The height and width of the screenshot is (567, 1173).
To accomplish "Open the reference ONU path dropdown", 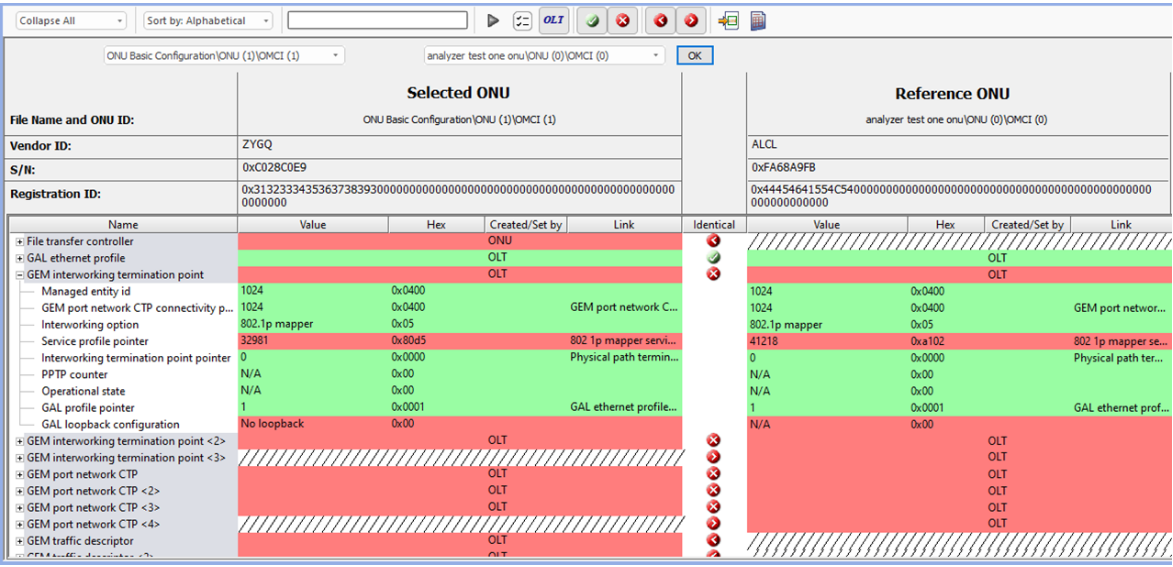I will (544, 56).
